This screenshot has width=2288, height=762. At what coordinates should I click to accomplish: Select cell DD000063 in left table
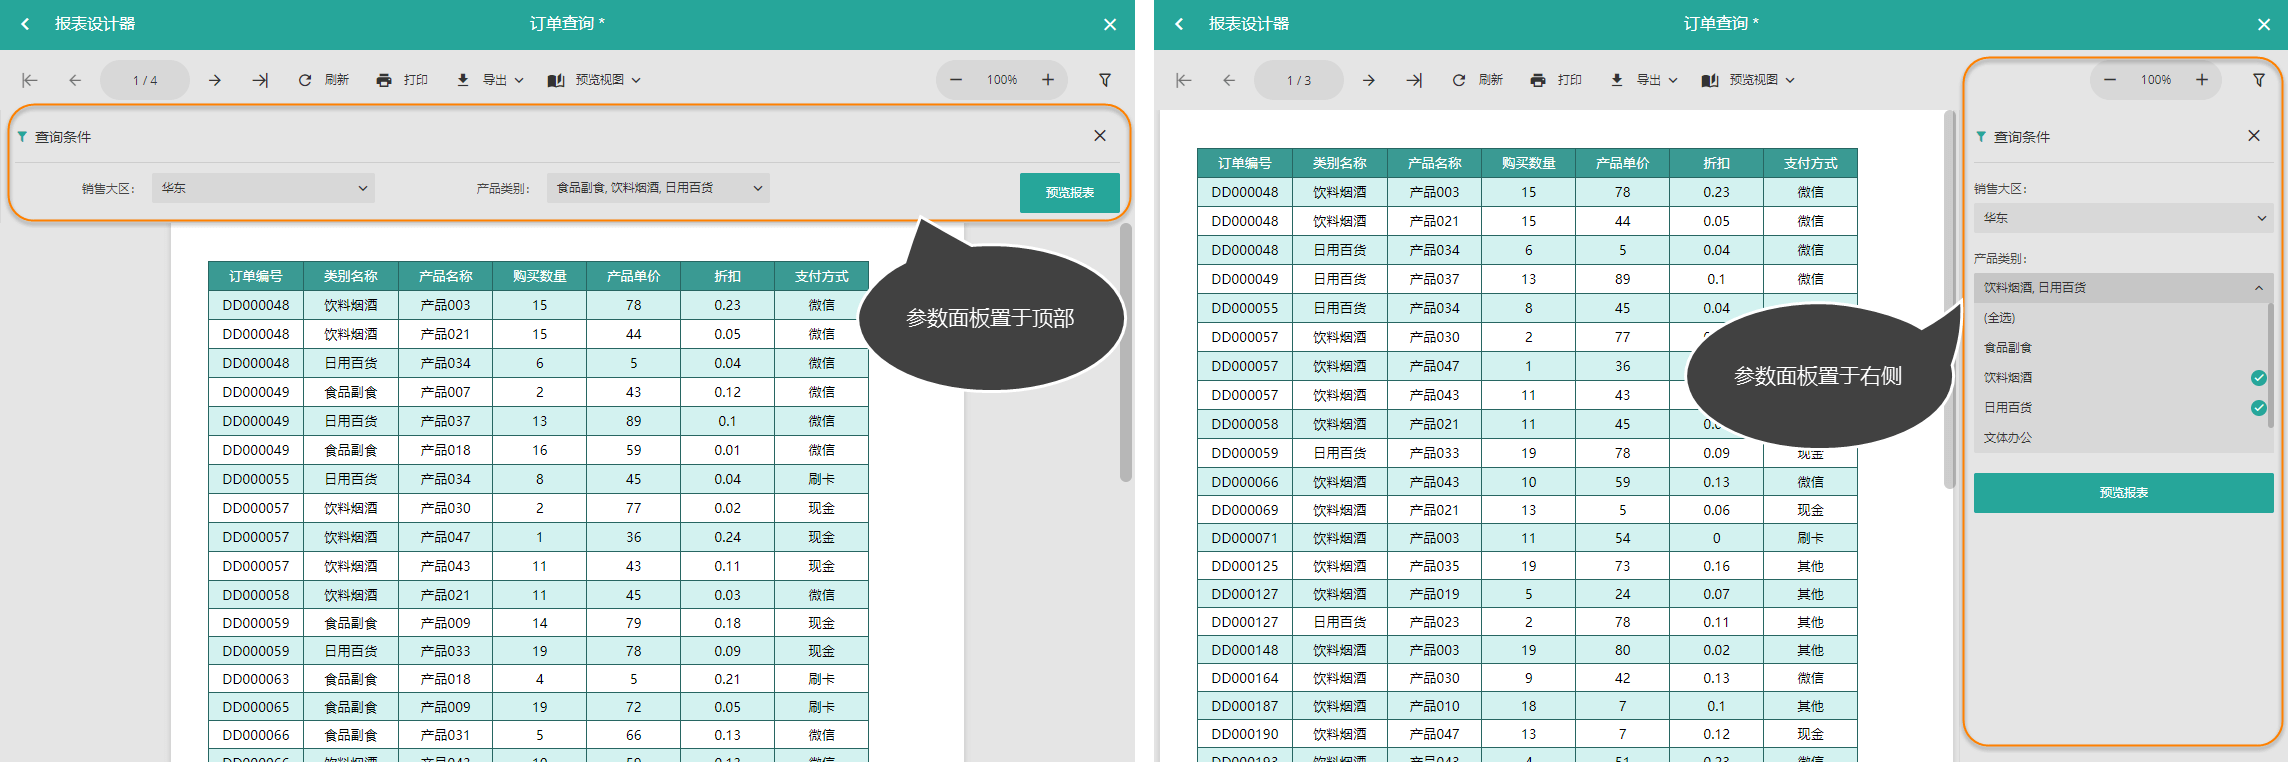pyautogui.click(x=256, y=679)
